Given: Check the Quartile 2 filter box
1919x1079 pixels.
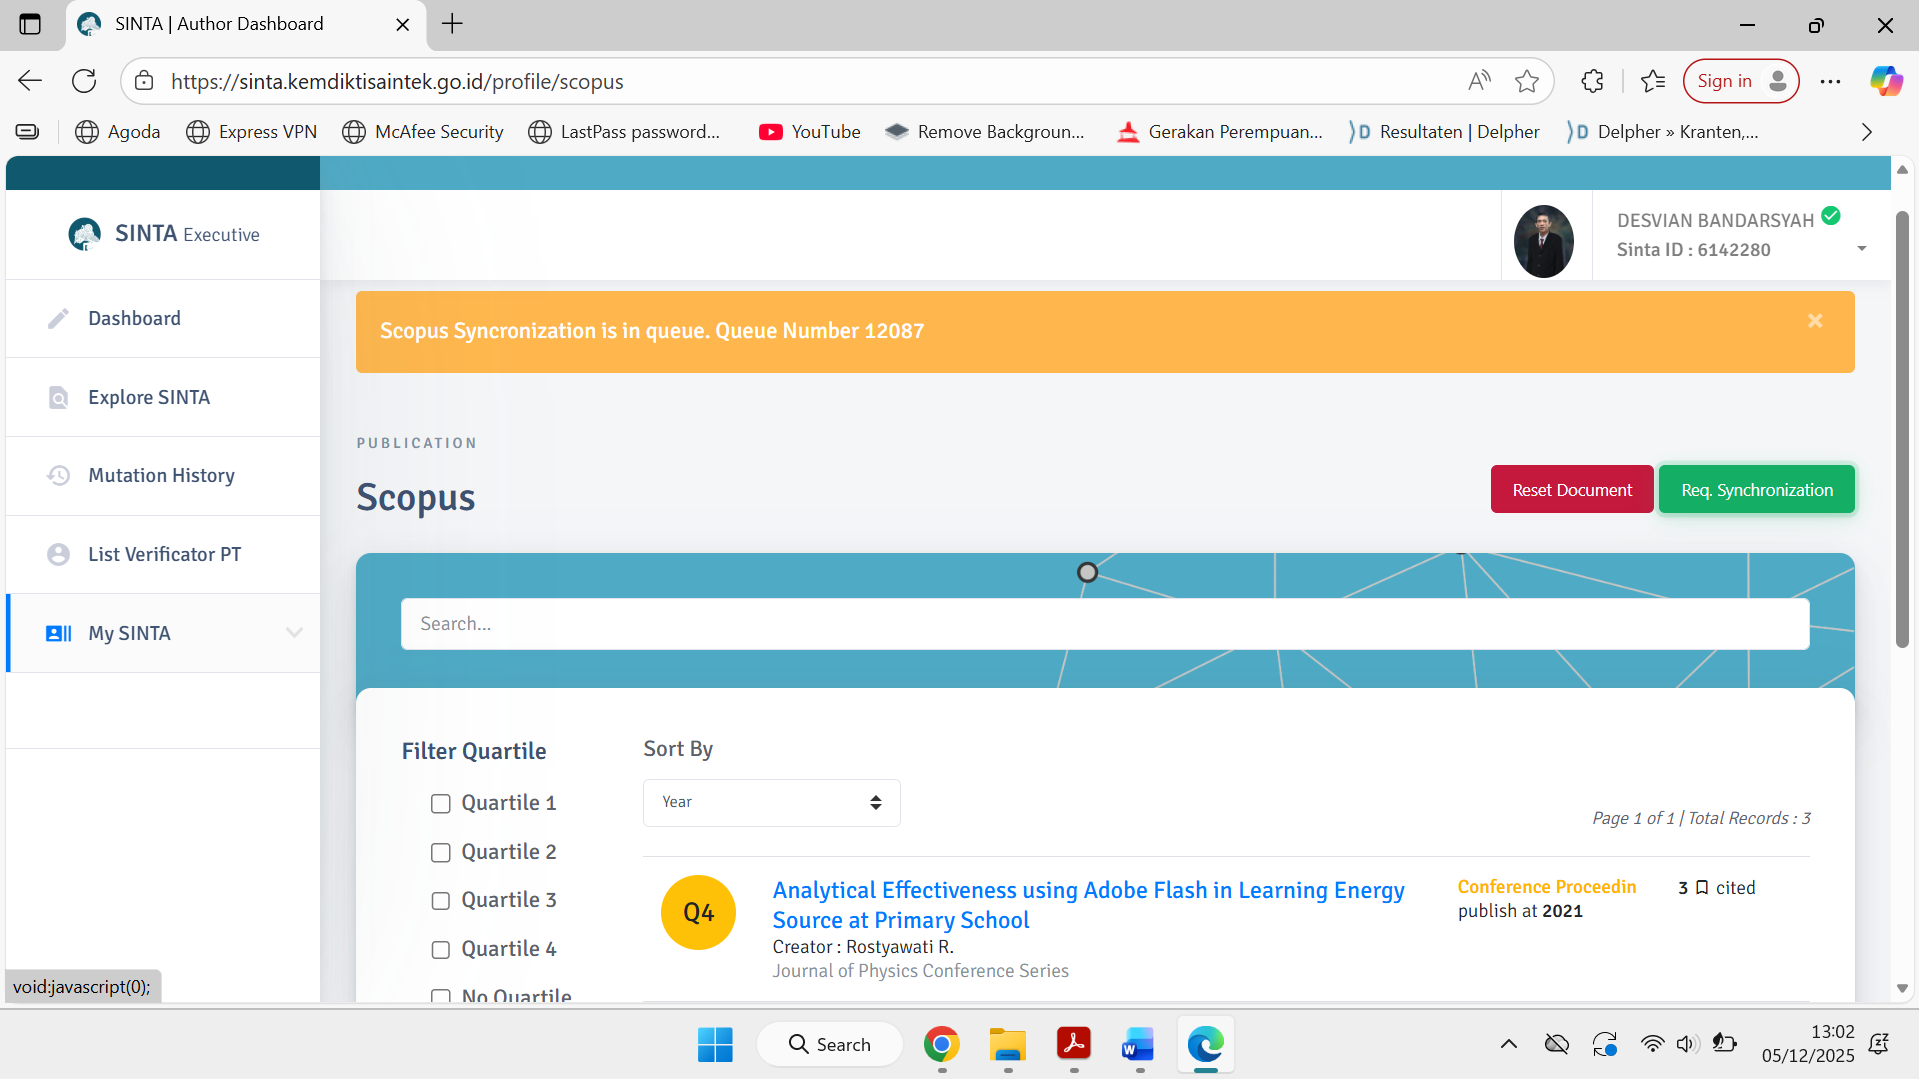Looking at the screenshot, I should (x=440, y=852).
